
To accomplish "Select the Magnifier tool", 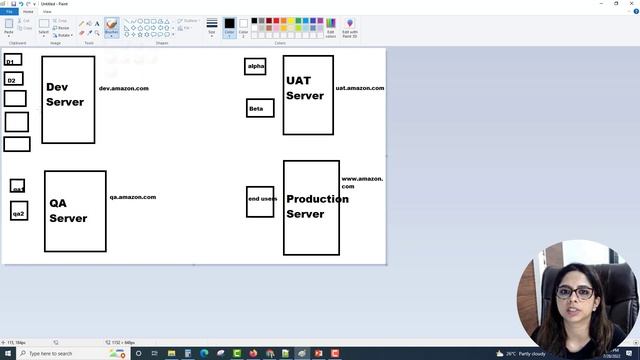I will pyautogui.click(x=97, y=33).
